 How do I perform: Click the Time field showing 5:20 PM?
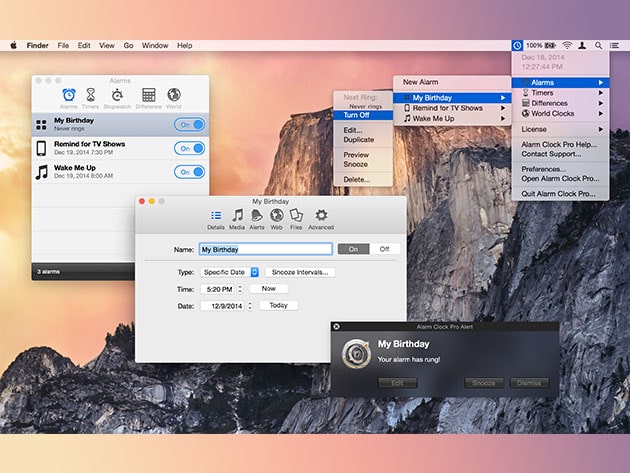[x=219, y=289]
